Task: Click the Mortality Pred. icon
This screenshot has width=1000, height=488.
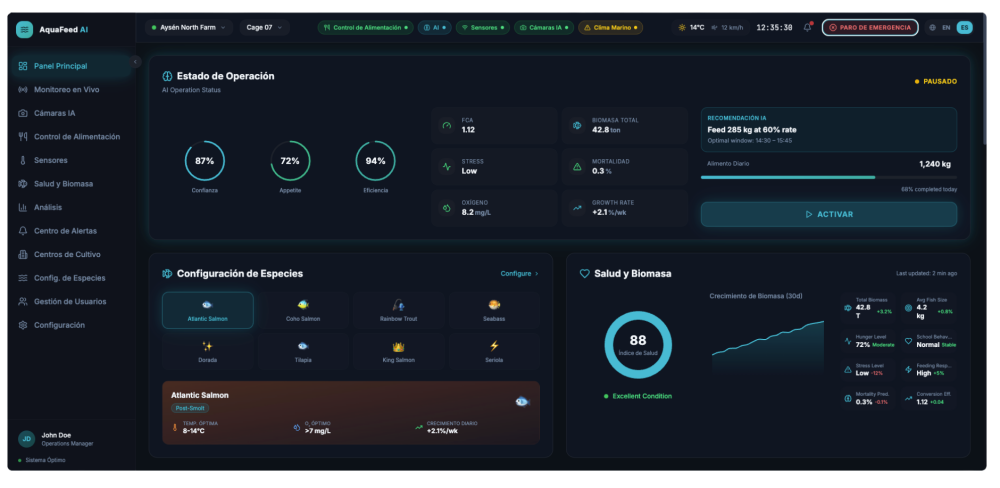Action: pos(848,398)
